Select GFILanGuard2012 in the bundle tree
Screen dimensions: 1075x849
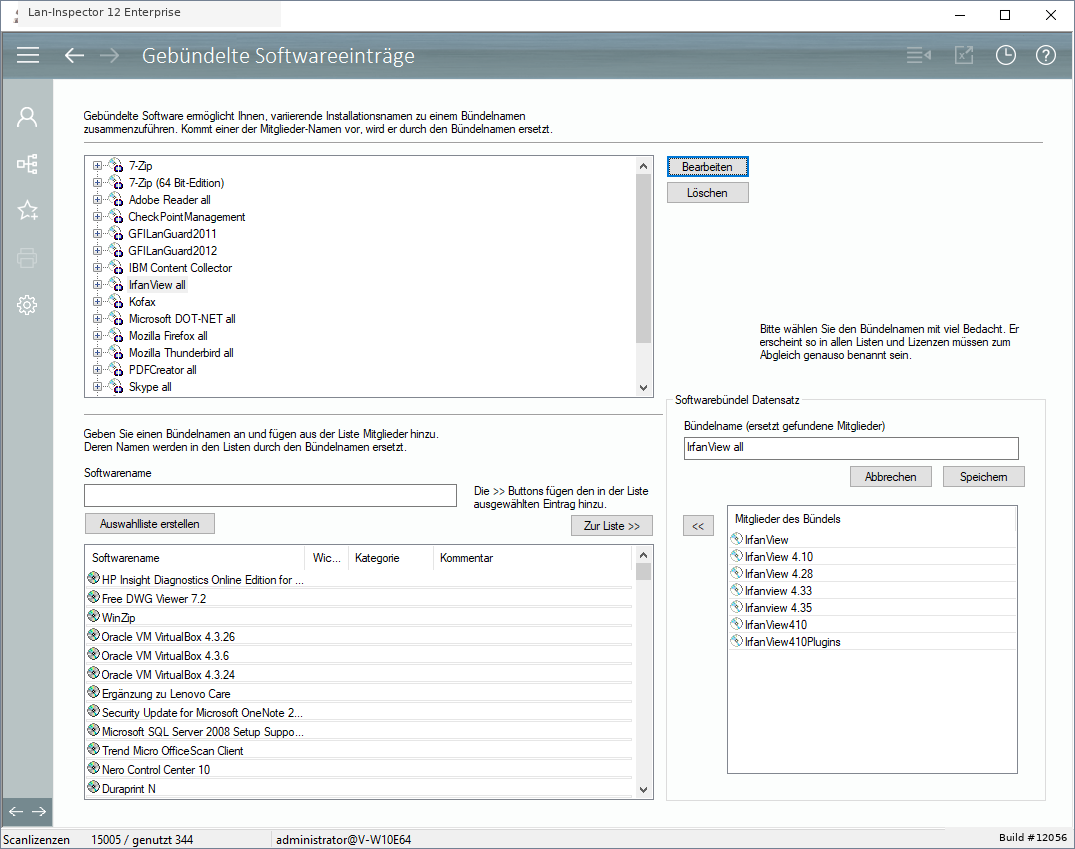(x=173, y=251)
